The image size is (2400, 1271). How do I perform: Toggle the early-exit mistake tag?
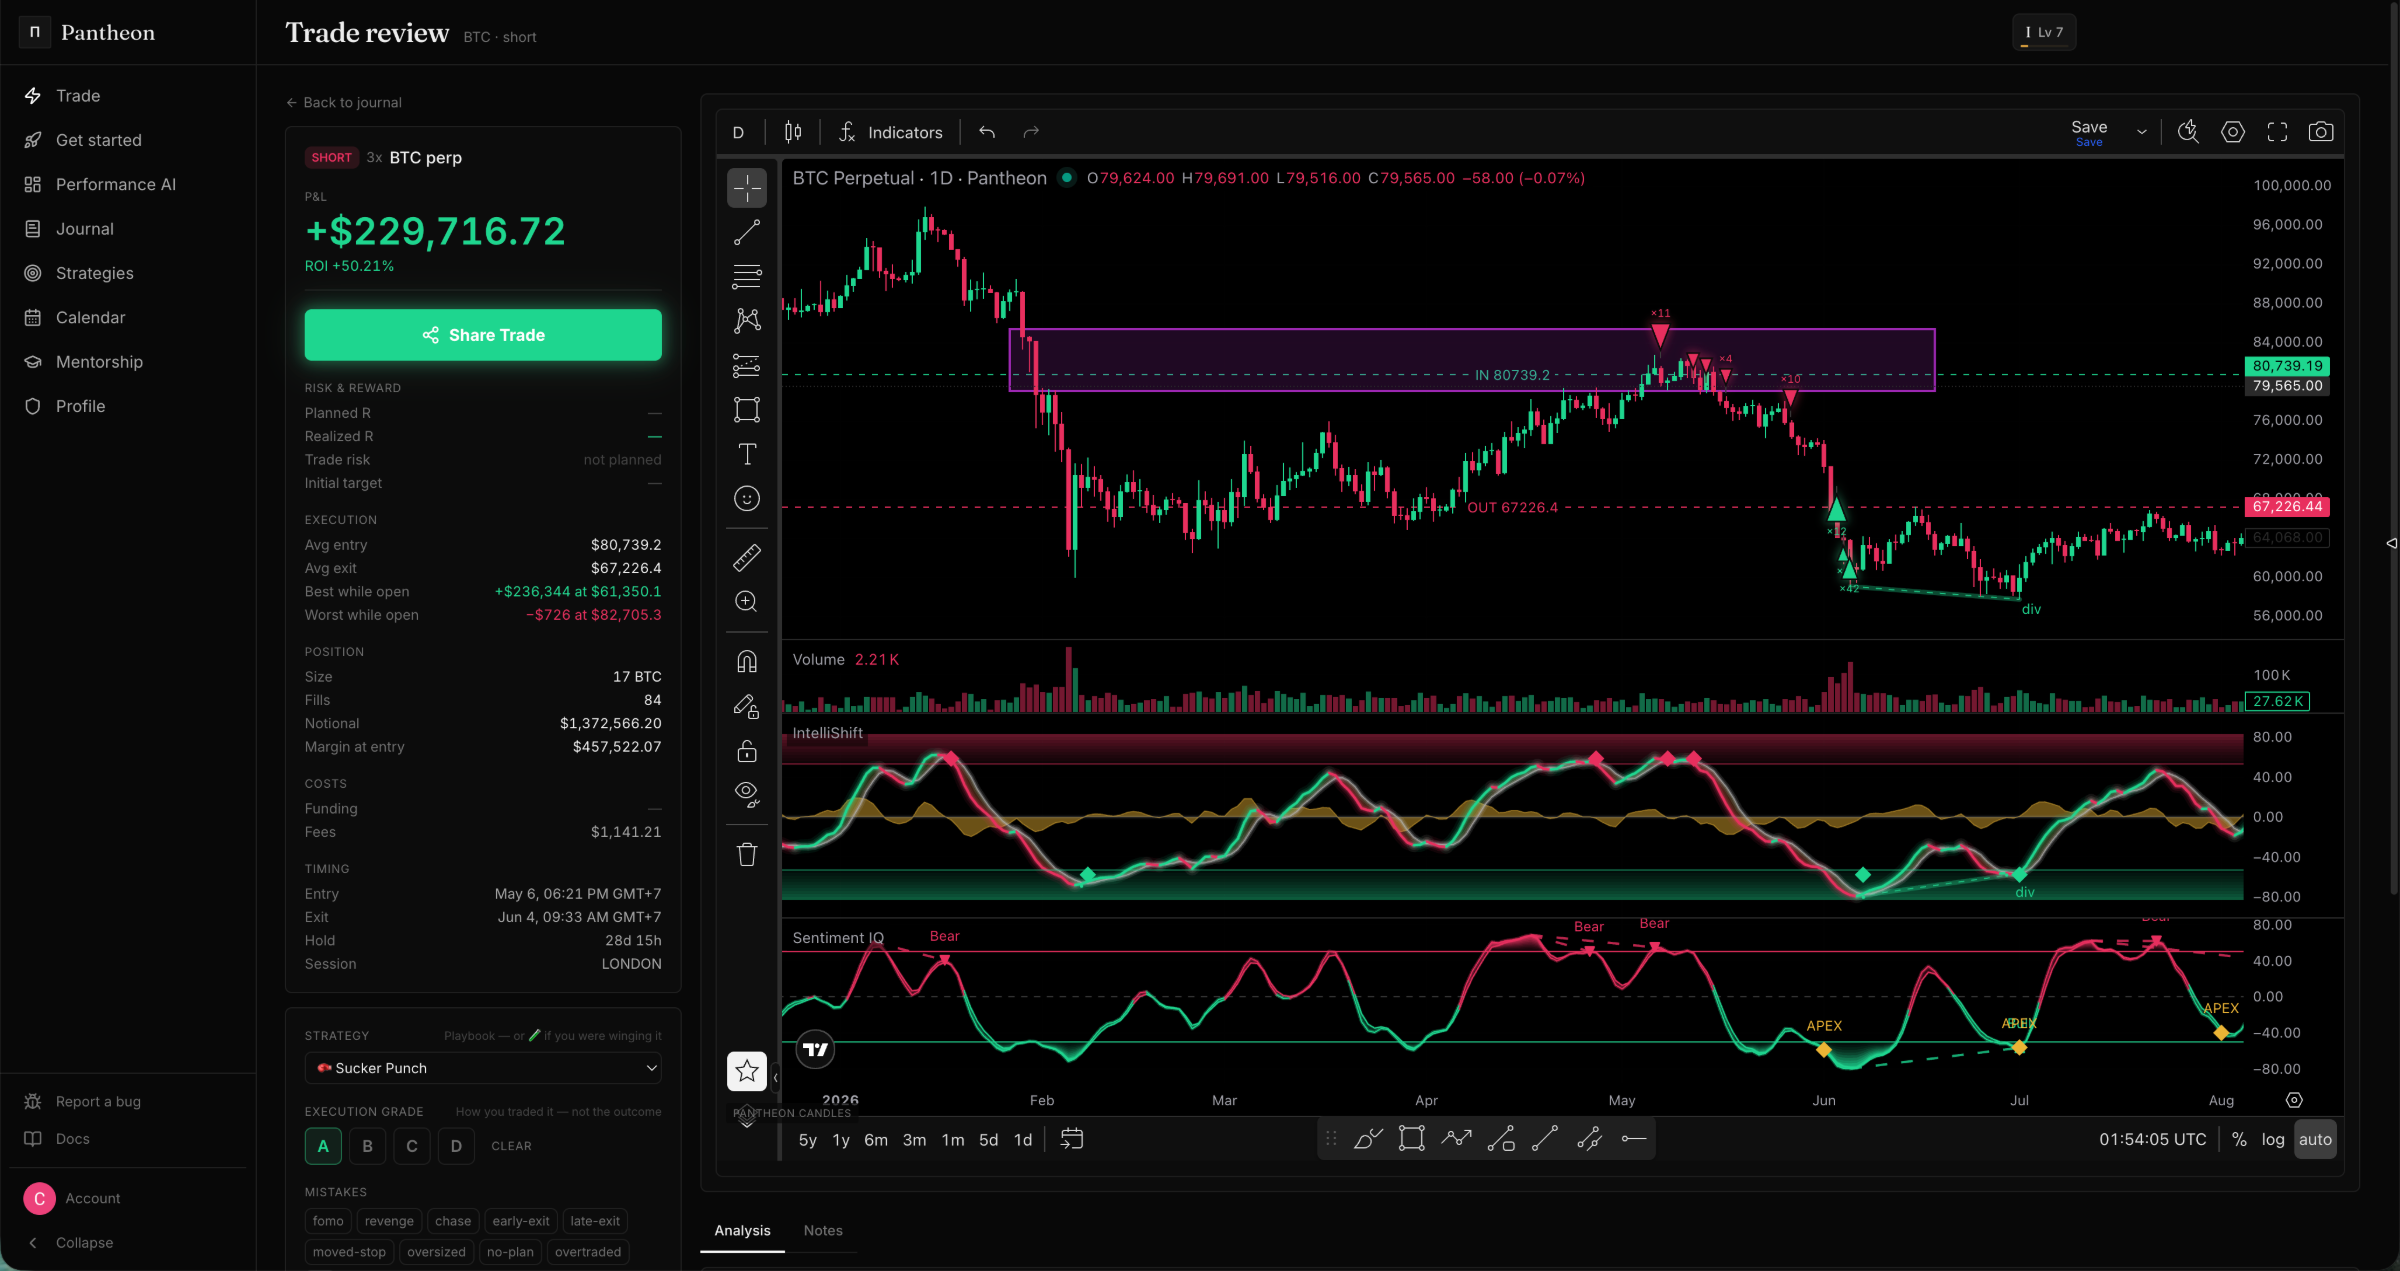click(x=521, y=1221)
